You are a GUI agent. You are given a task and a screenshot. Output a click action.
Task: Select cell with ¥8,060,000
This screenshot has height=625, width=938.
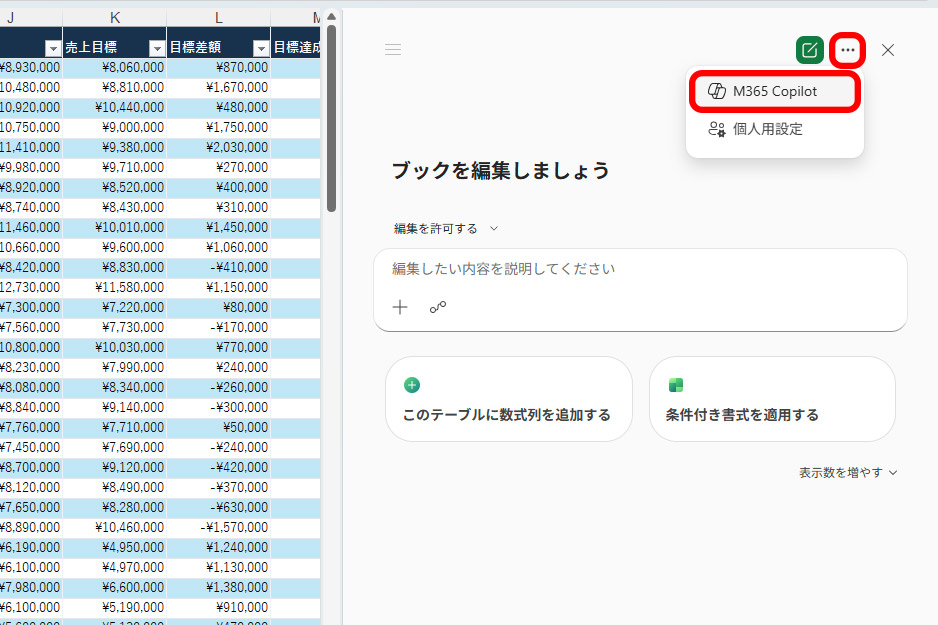[x=115, y=68]
